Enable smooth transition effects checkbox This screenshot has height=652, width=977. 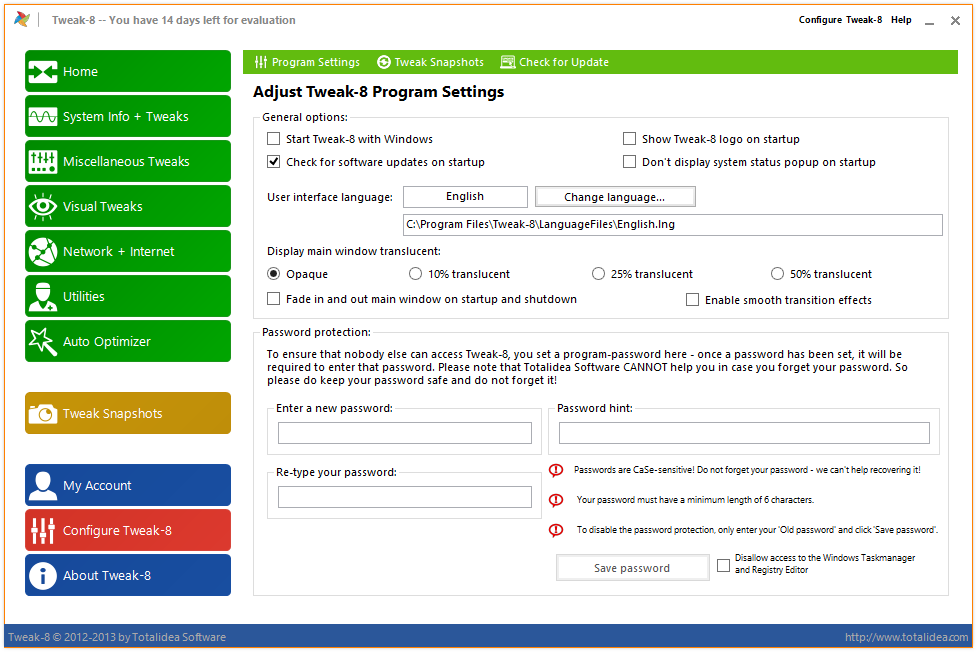(x=692, y=300)
